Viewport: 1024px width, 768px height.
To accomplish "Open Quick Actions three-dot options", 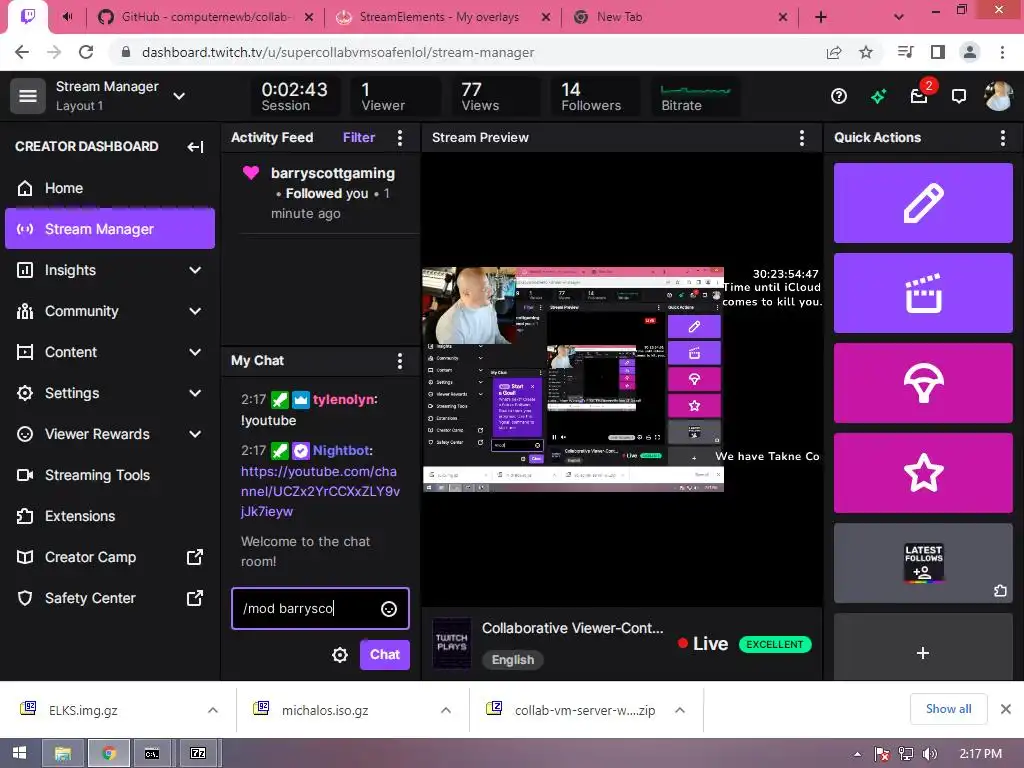I will click(1002, 138).
